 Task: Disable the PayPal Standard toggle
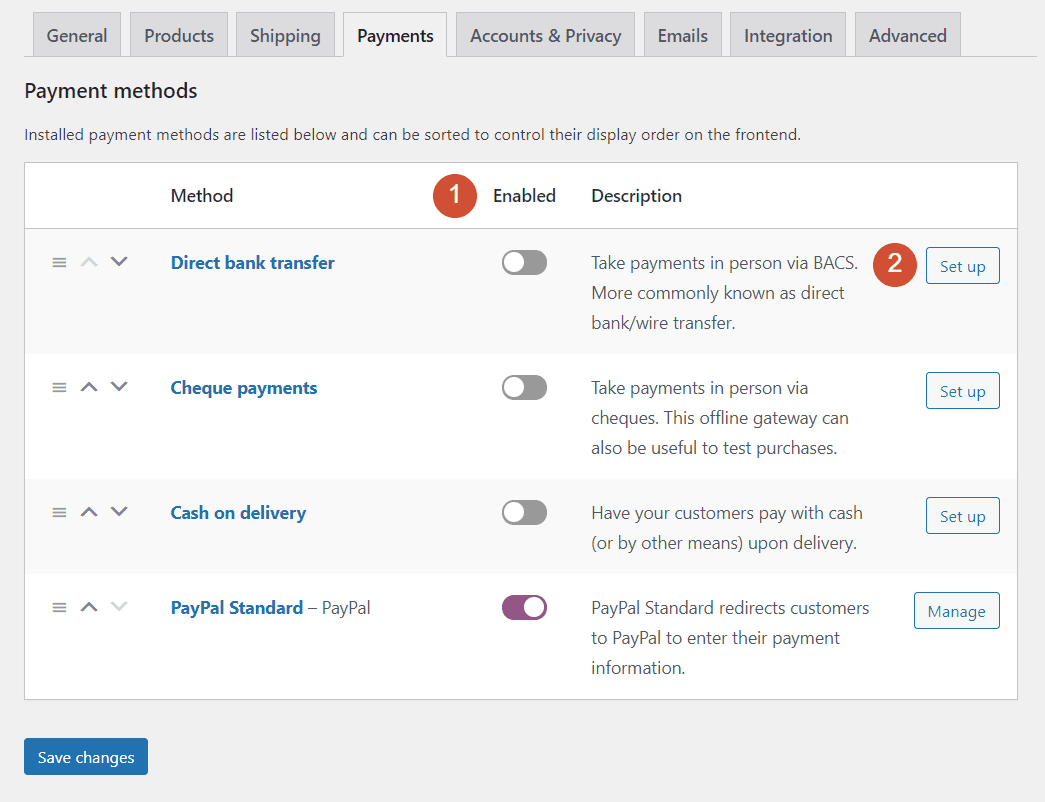point(524,607)
